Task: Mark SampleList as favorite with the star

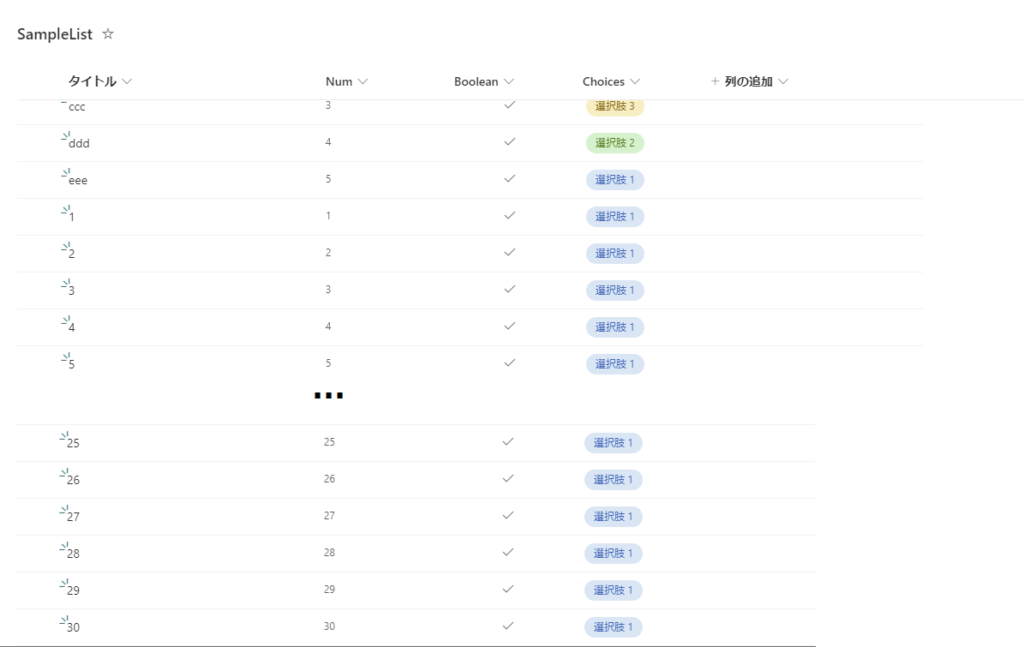Action: click(x=108, y=34)
